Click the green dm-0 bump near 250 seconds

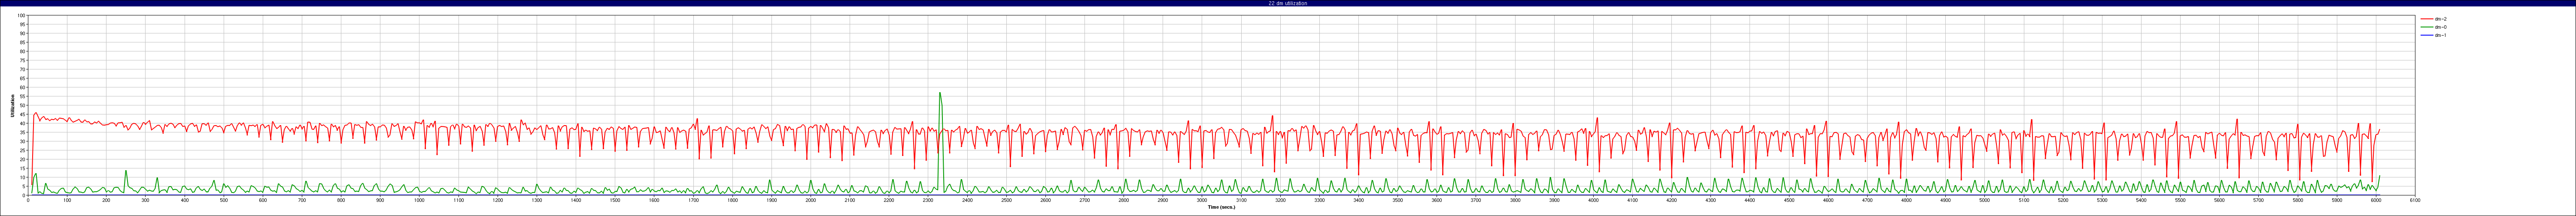tap(126, 171)
